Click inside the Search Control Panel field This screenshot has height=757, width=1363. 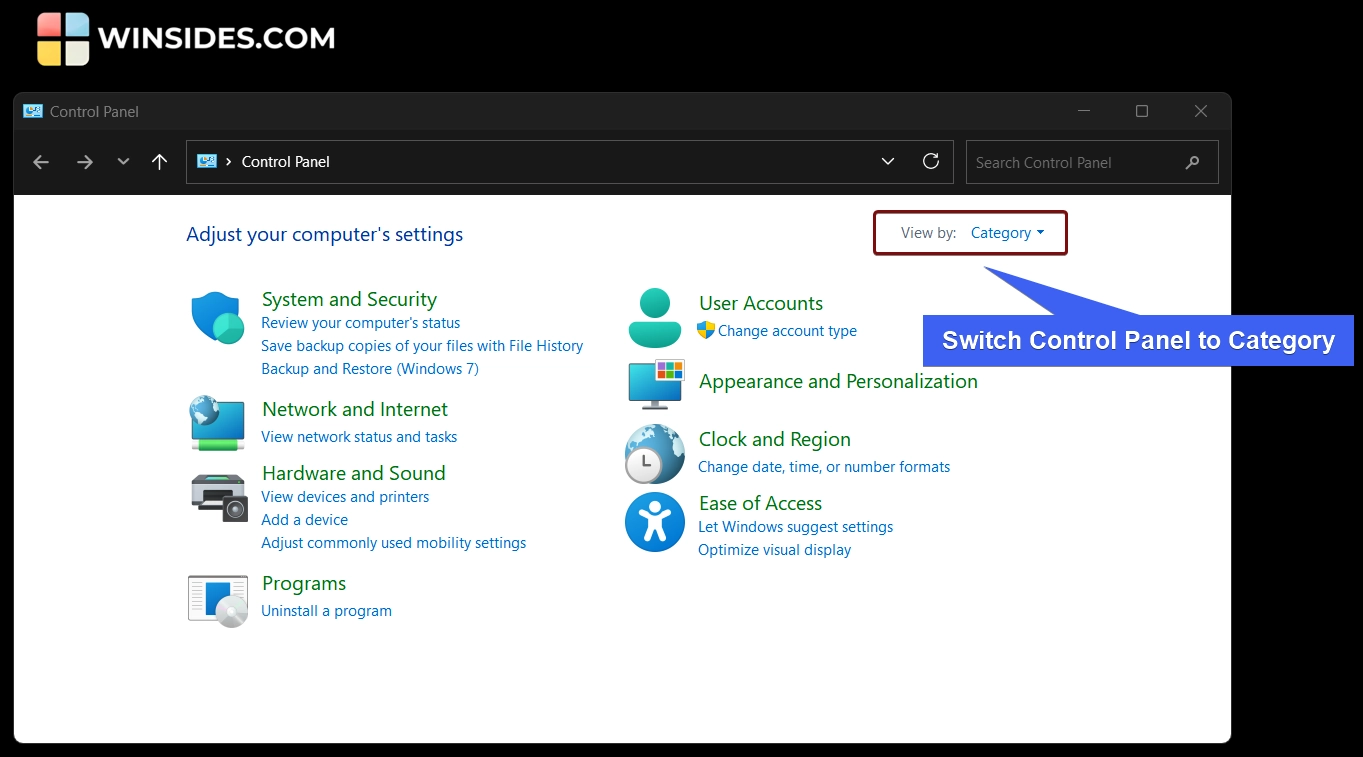pyautogui.click(x=1070, y=161)
